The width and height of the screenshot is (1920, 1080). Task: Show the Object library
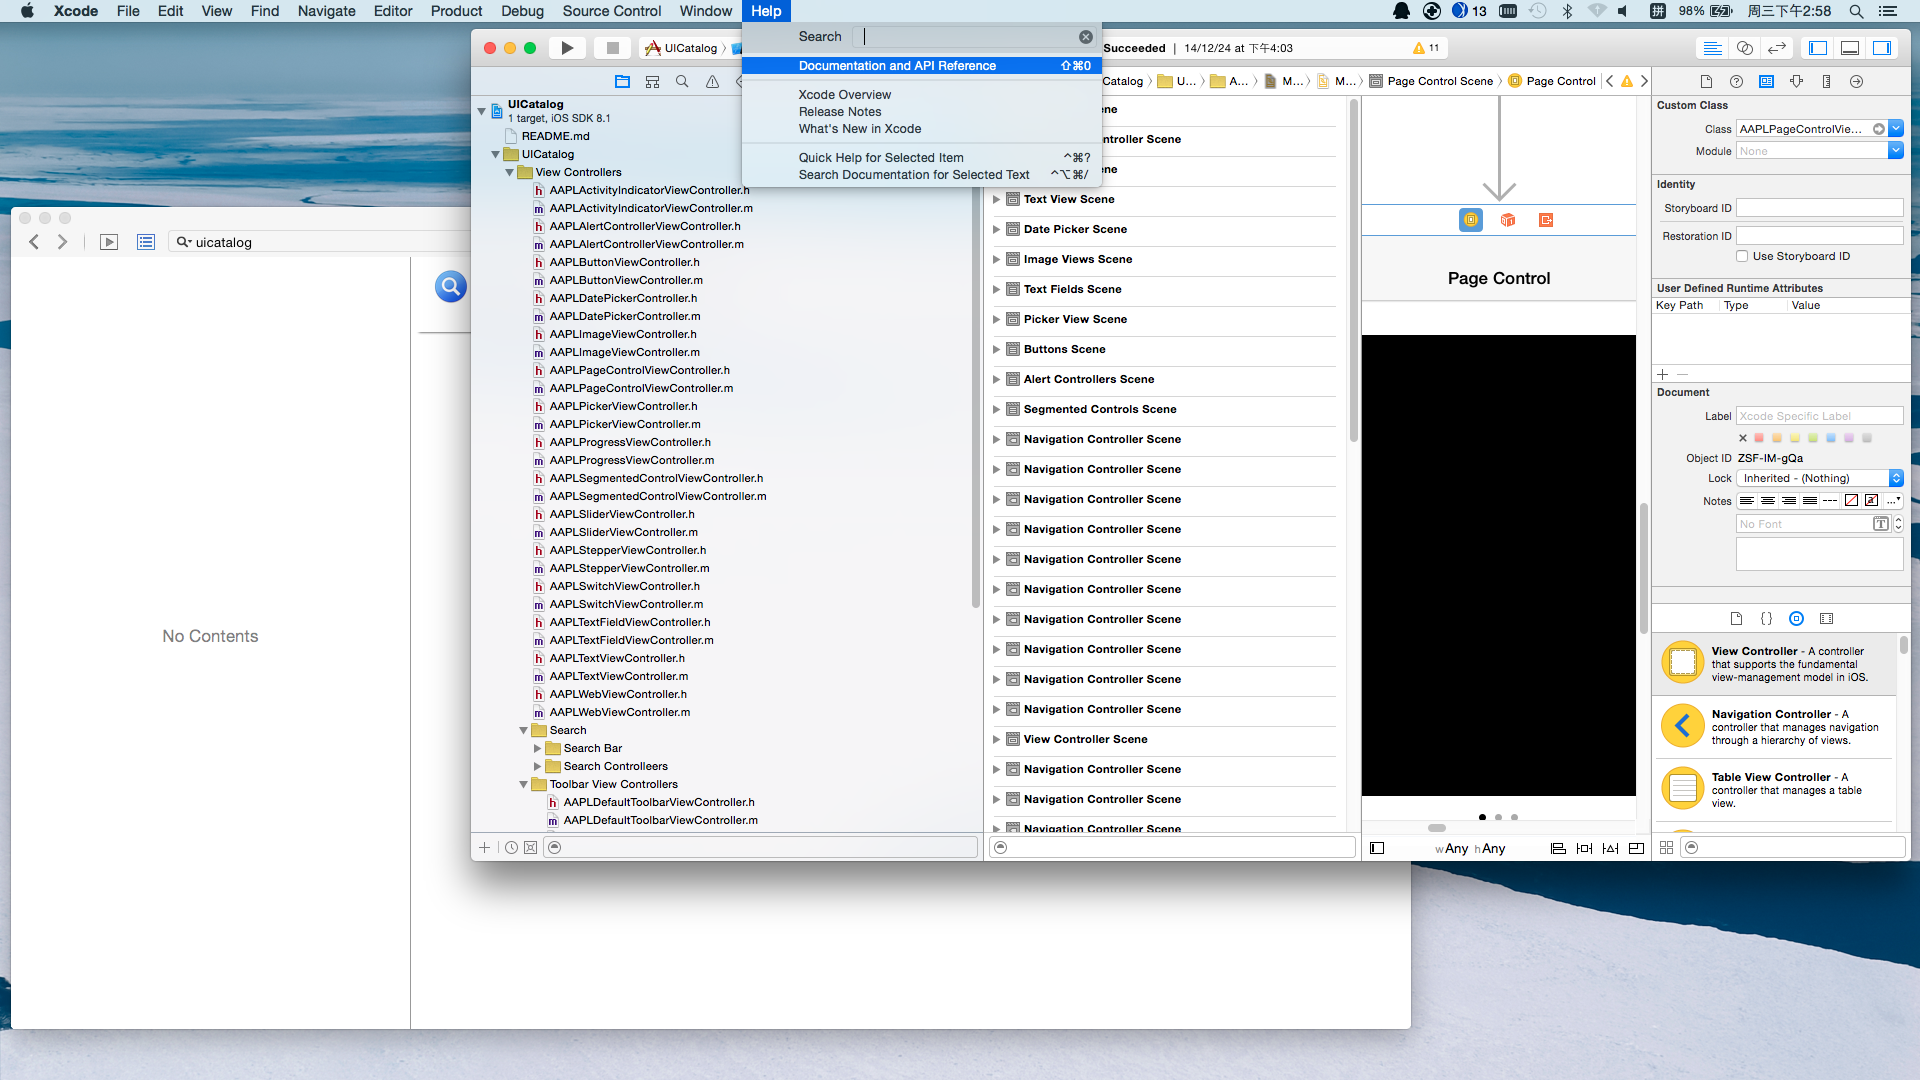(x=1796, y=619)
